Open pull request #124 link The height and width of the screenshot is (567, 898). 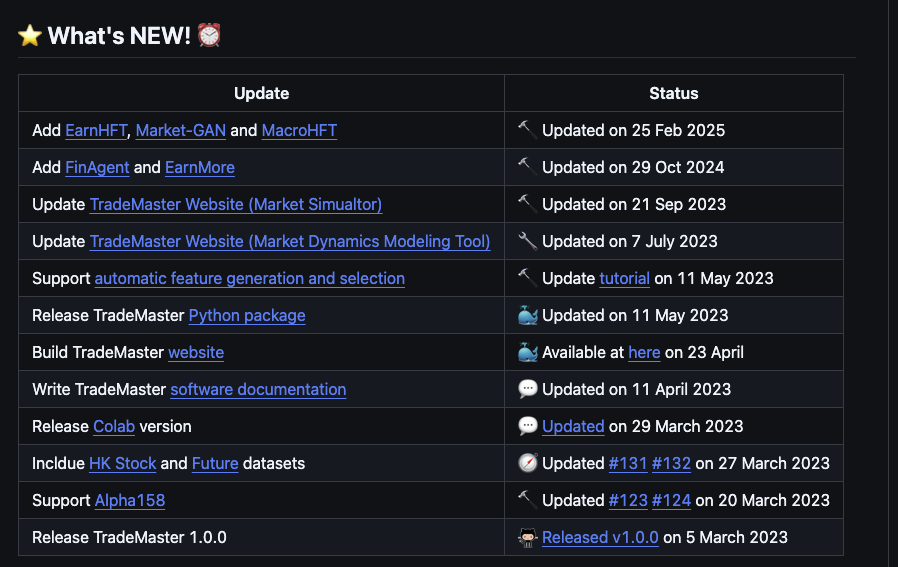click(671, 501)
